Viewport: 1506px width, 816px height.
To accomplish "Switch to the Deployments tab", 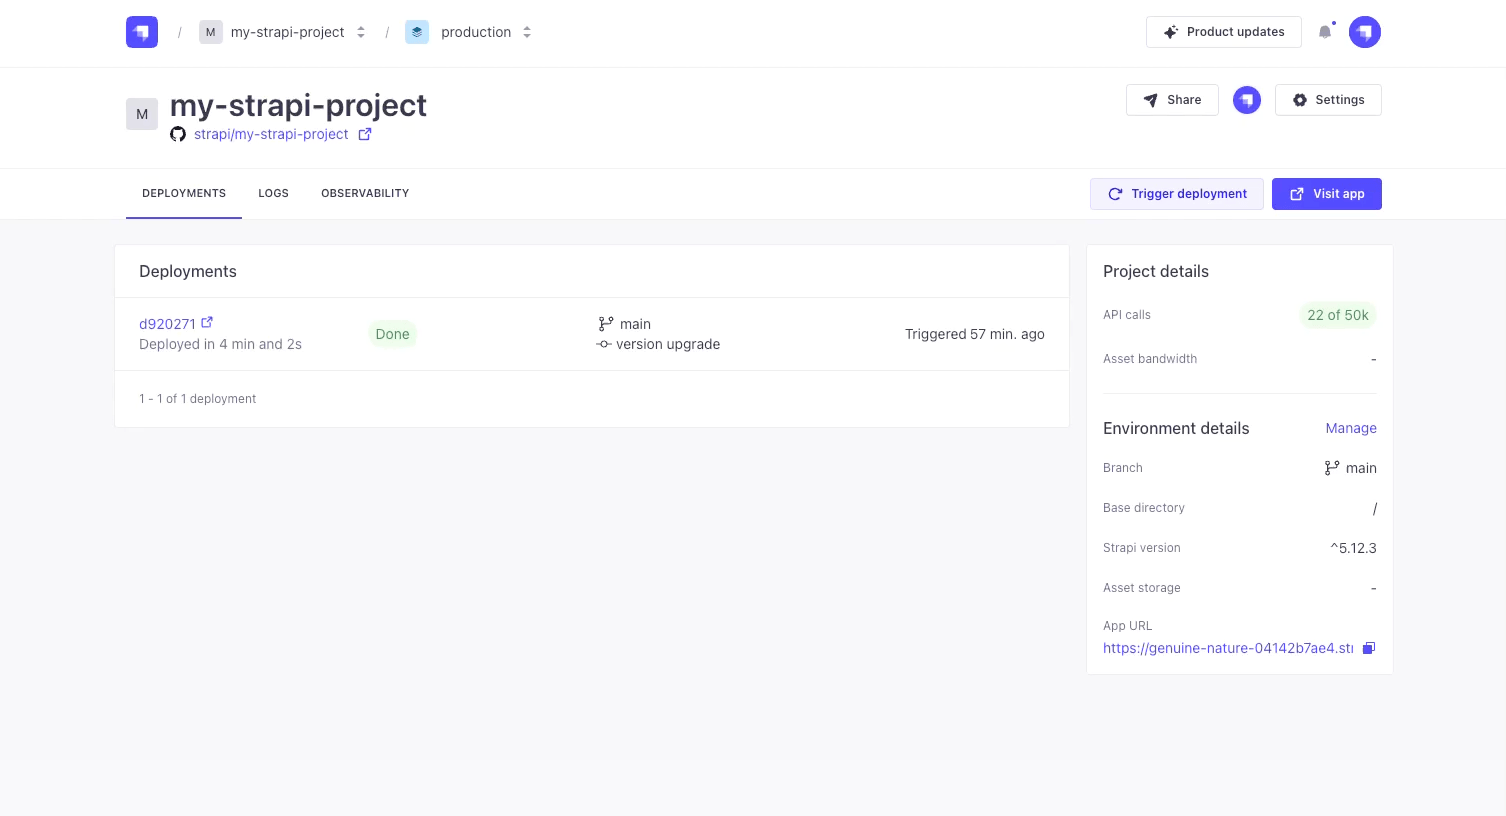I will [184, 193].
